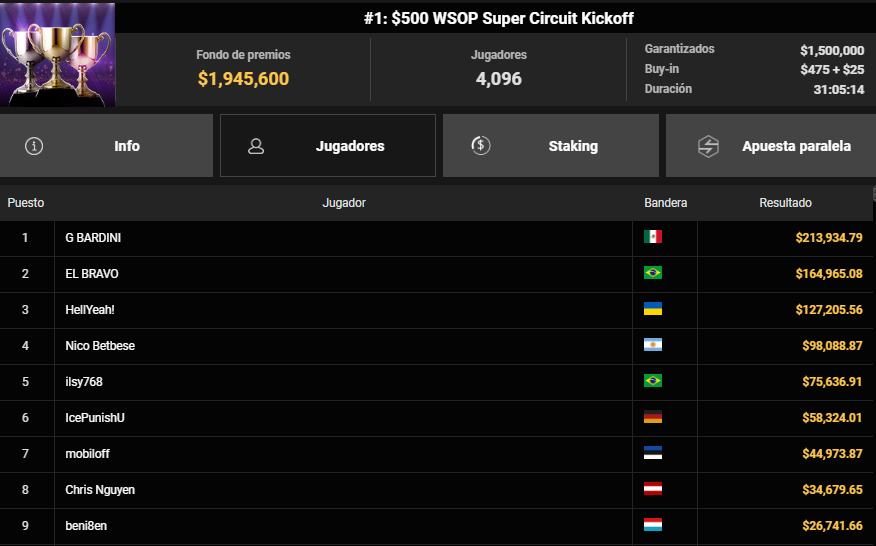Select player Chris Nguyen
Viewport: 876px width, 546px height.
click(x=100, y=489)
